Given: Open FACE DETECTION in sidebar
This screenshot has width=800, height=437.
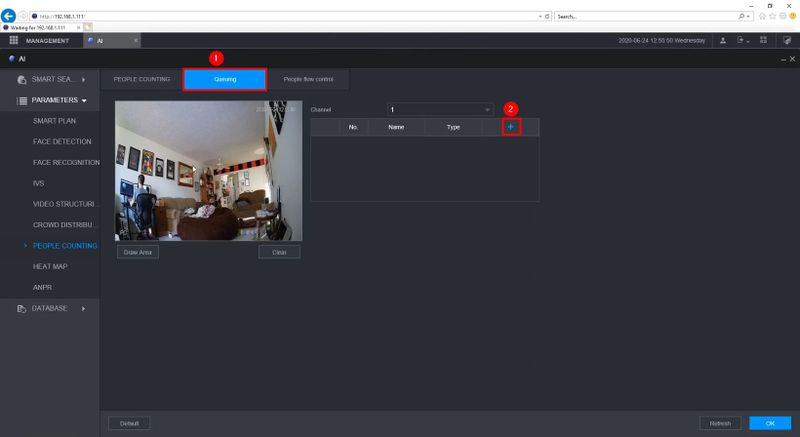Looking at the screenshot, I should coord(62,142).
